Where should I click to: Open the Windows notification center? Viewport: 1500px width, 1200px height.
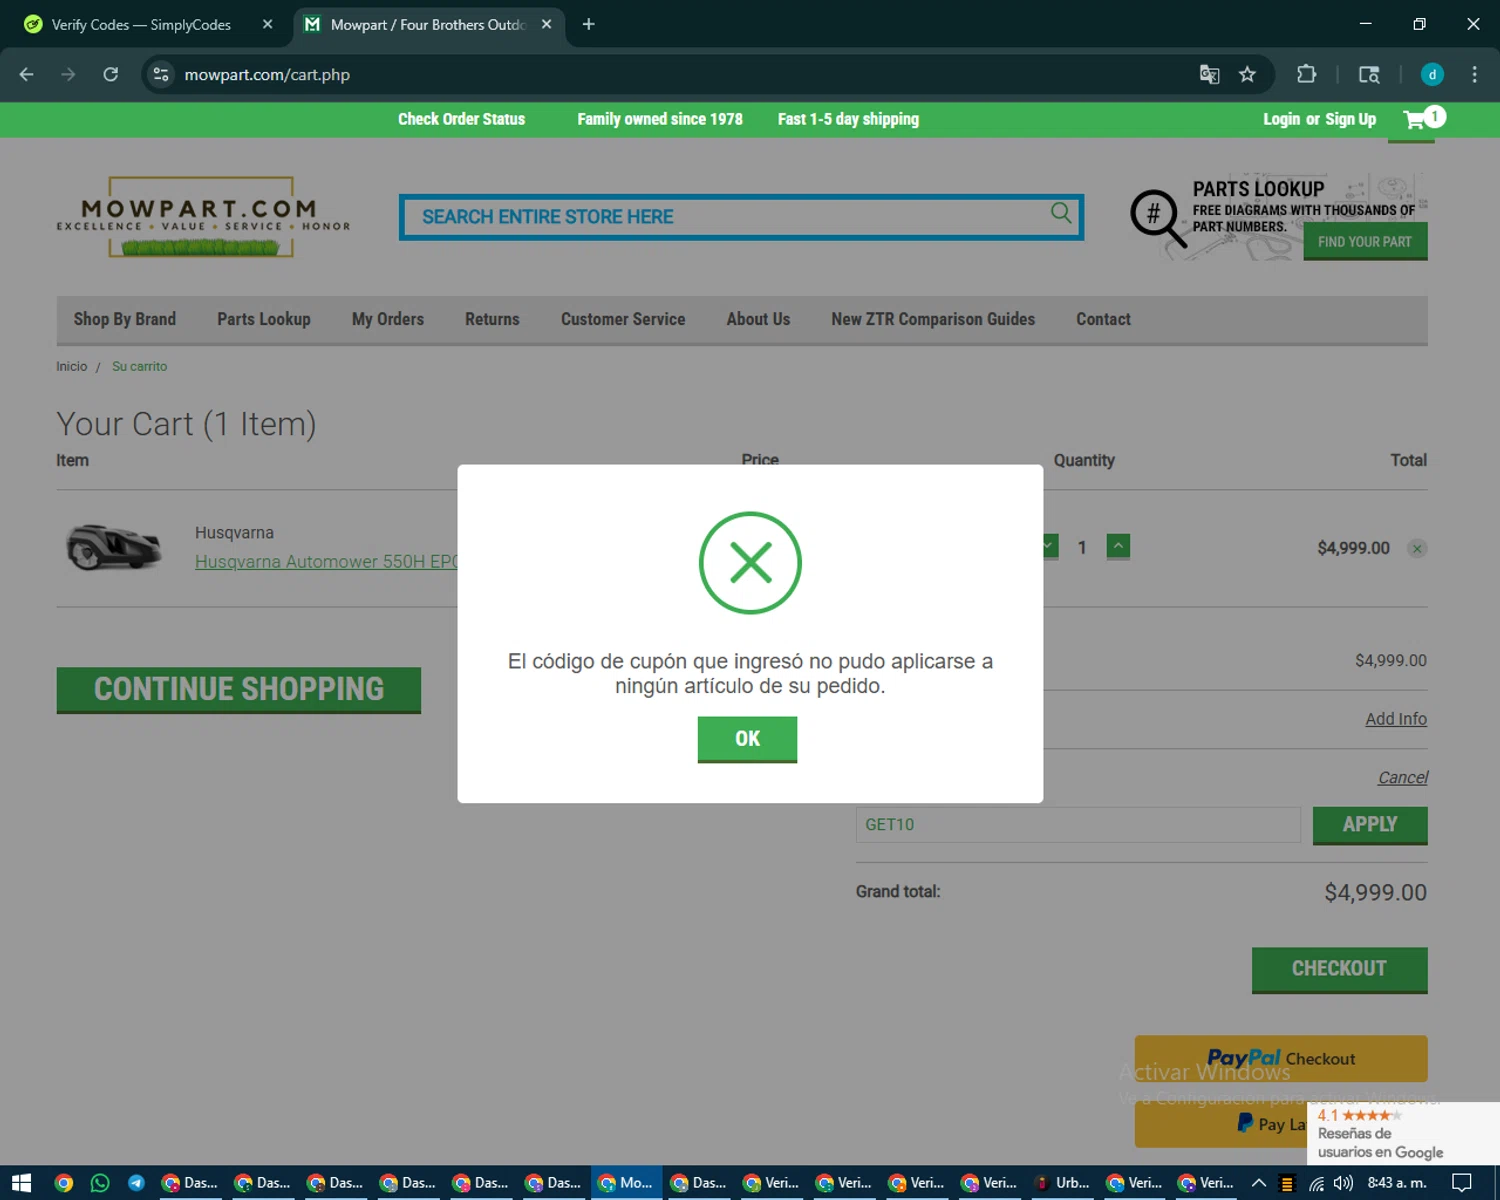(1462, 1183)
